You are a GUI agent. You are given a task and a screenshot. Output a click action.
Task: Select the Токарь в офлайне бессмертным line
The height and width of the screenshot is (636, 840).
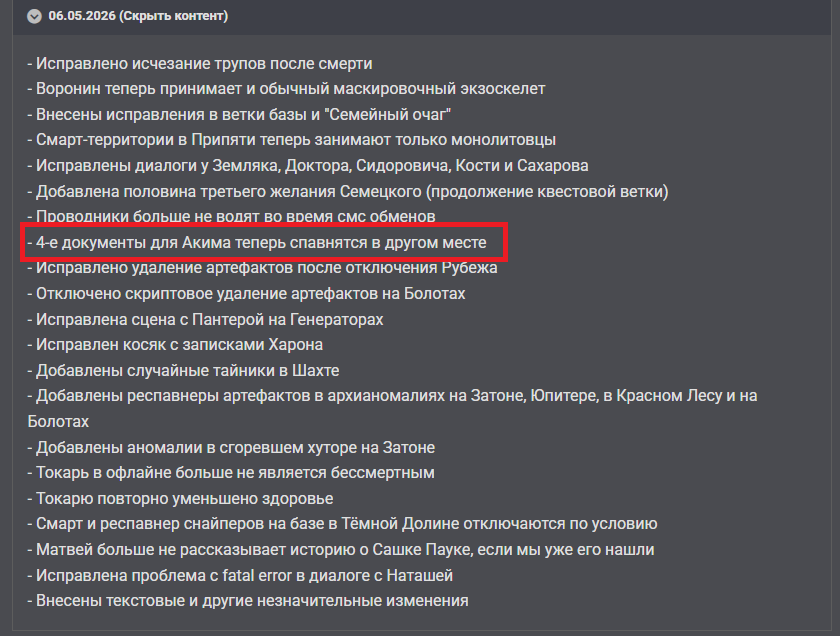[x=231, y=473]
